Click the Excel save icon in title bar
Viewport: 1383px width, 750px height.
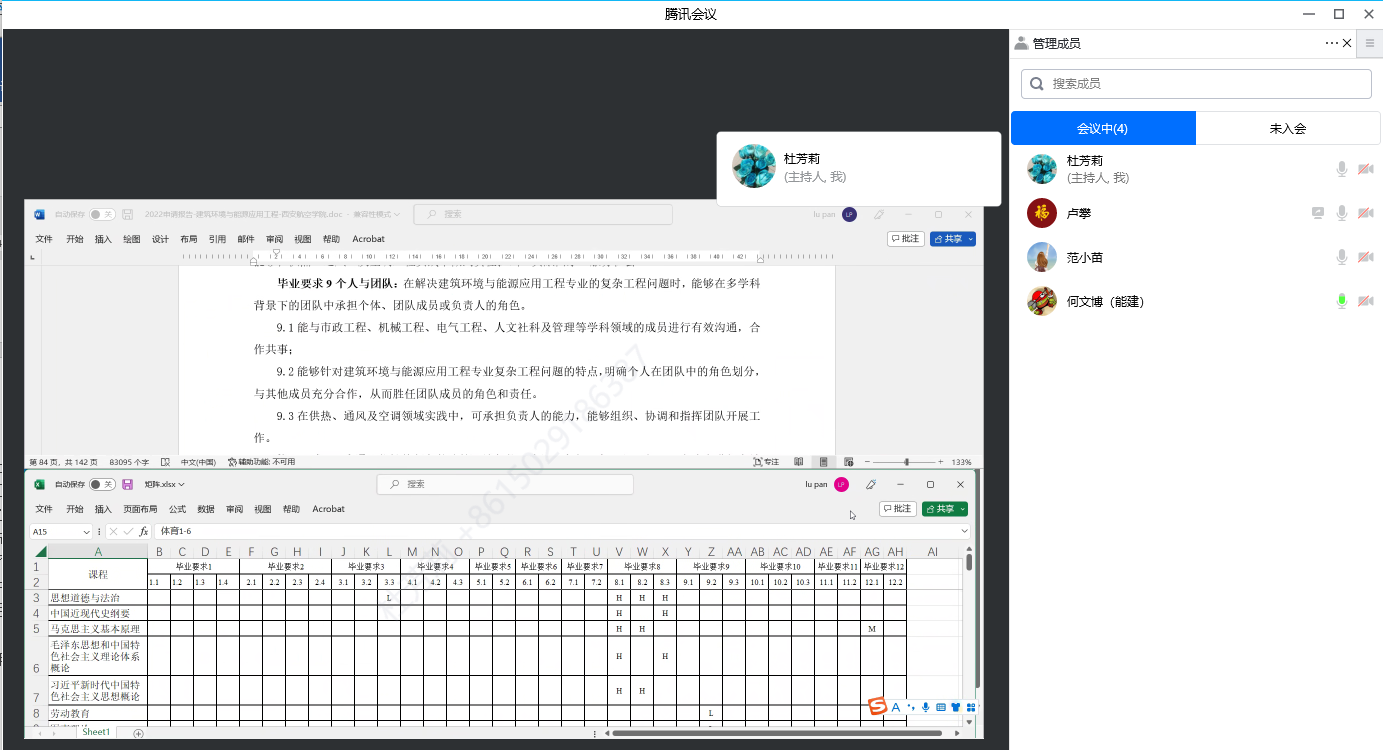(x=127, y=485)
